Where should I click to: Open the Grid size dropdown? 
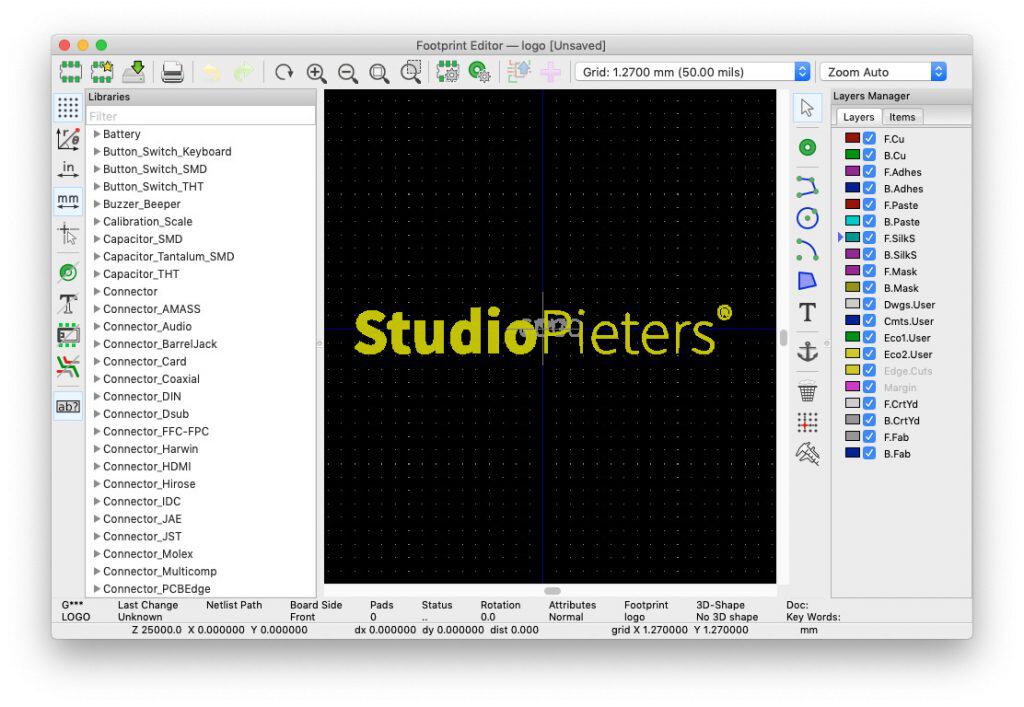point(692,72)
